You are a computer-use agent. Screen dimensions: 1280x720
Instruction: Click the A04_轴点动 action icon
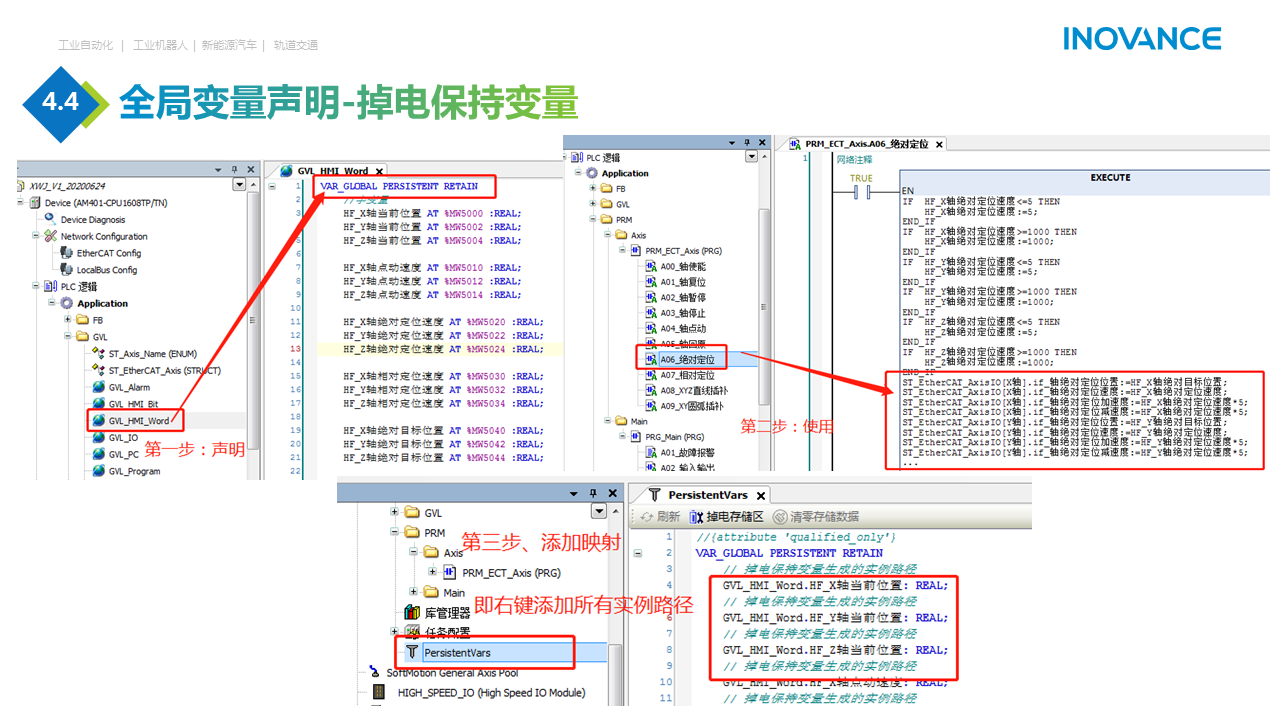click(x=650, y=328)
